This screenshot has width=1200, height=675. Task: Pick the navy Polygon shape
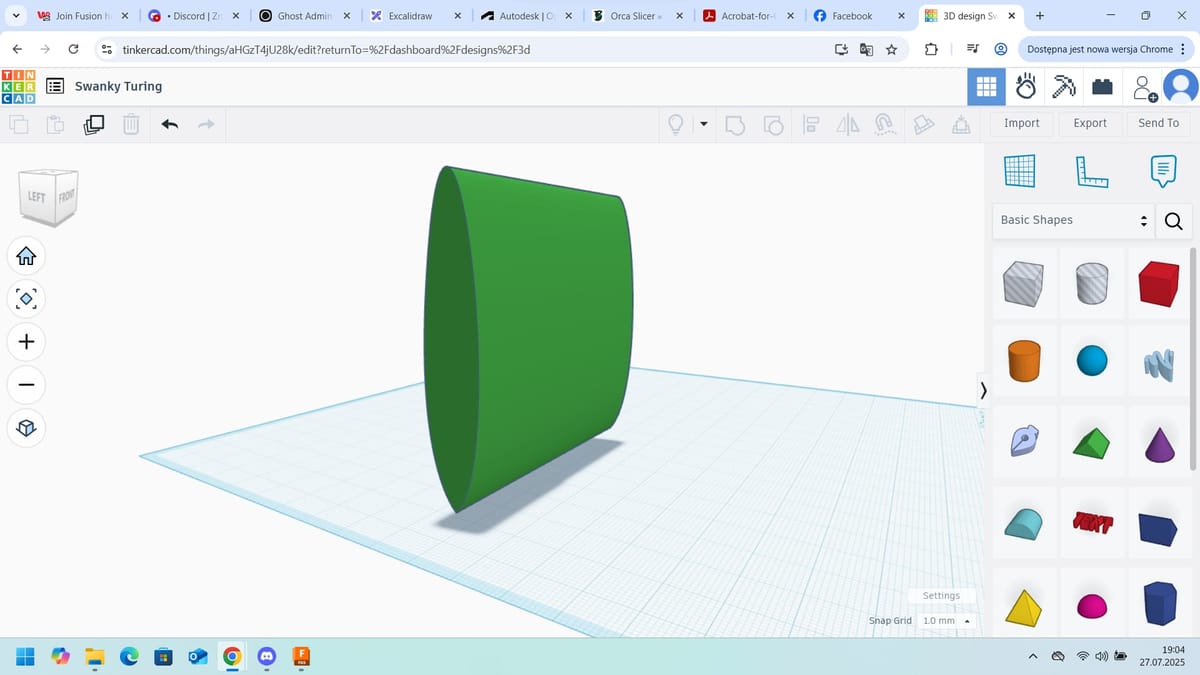pyautogui.click(x=1160, y=603)
